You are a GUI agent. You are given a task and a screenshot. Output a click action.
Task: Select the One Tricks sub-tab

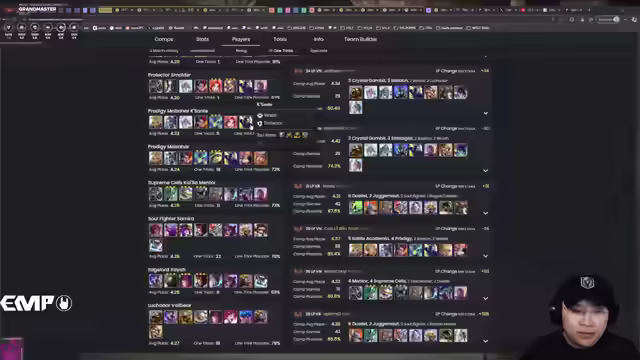281,51
